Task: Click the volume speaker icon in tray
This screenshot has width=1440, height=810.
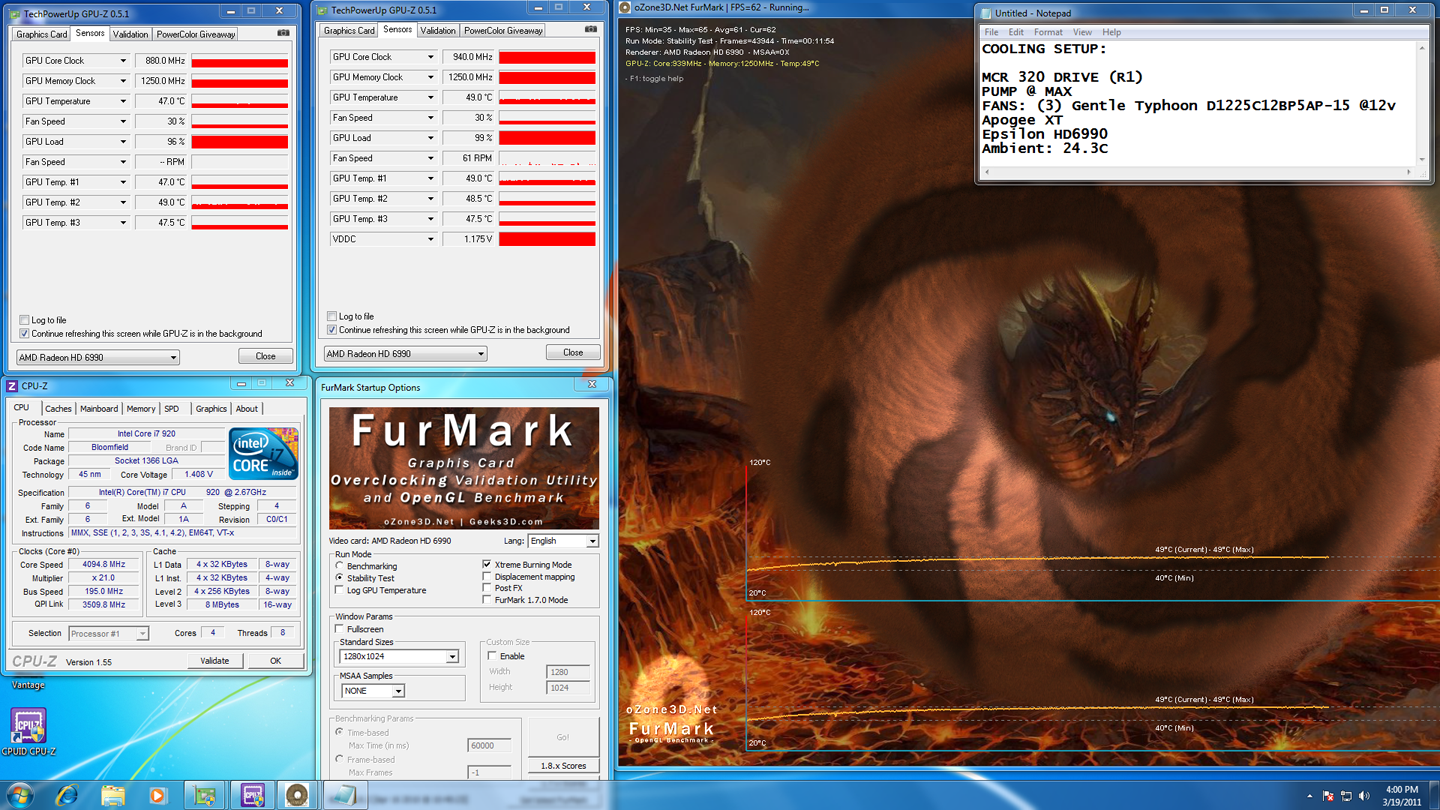Action: pos(1364,796)
